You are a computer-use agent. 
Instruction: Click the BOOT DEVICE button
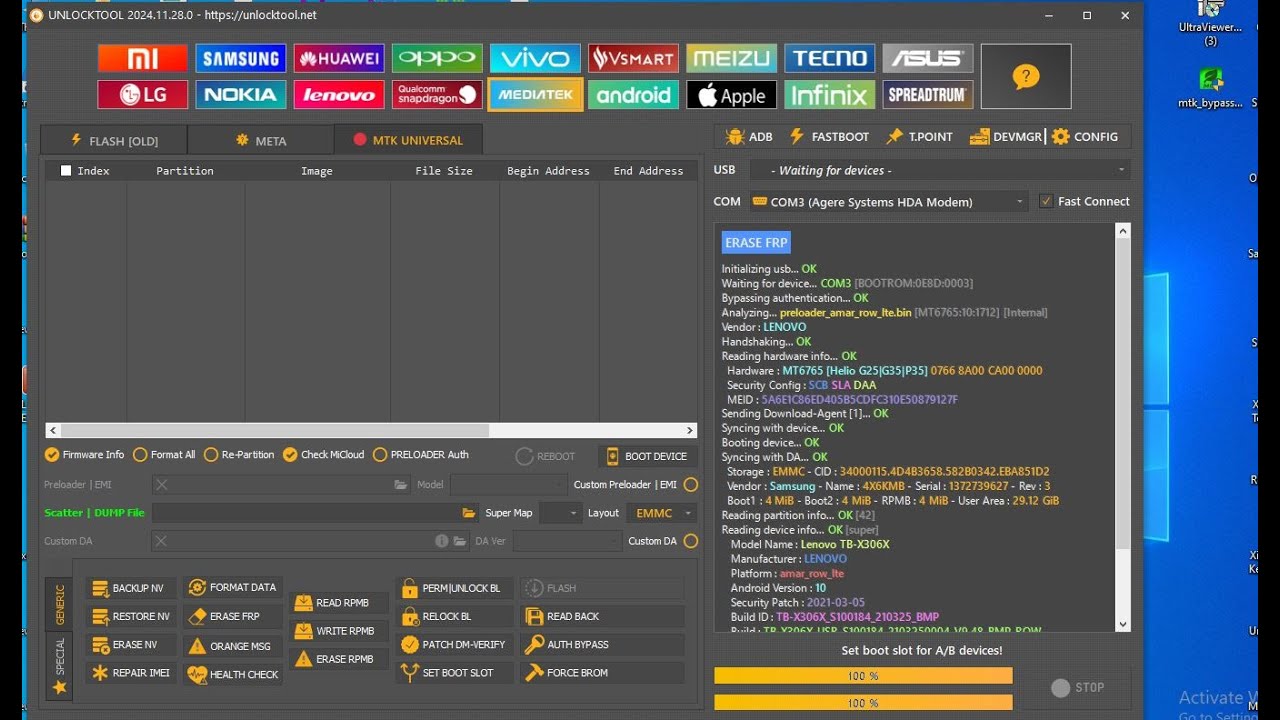(x=647, y=456)
